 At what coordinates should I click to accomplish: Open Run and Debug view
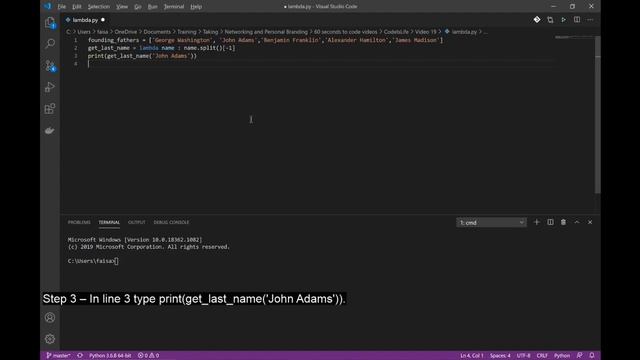(50, 87)
